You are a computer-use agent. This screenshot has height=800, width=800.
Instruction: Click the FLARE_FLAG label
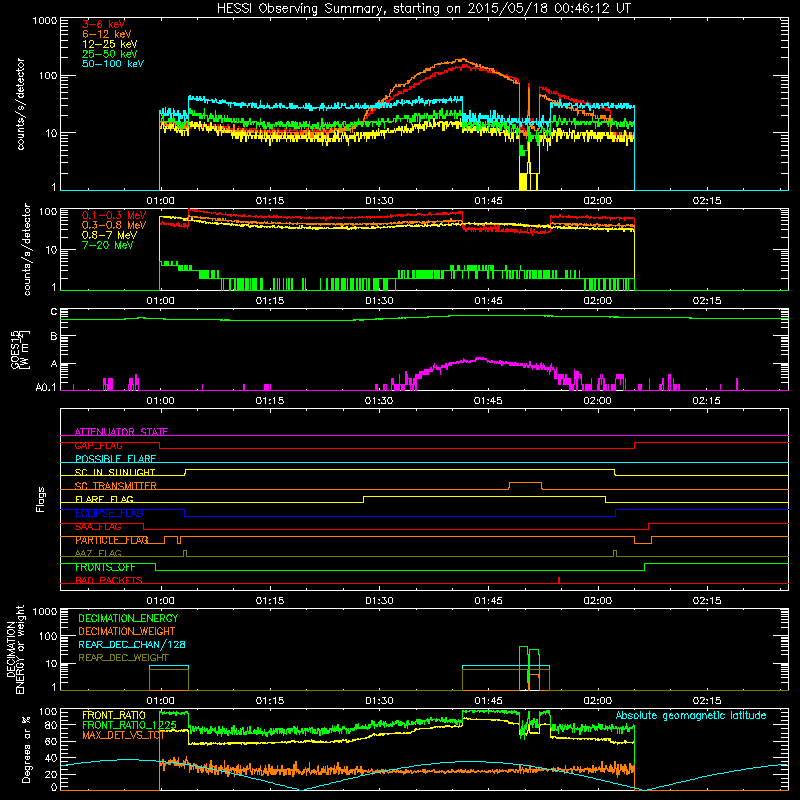click(x=104, y=499)
